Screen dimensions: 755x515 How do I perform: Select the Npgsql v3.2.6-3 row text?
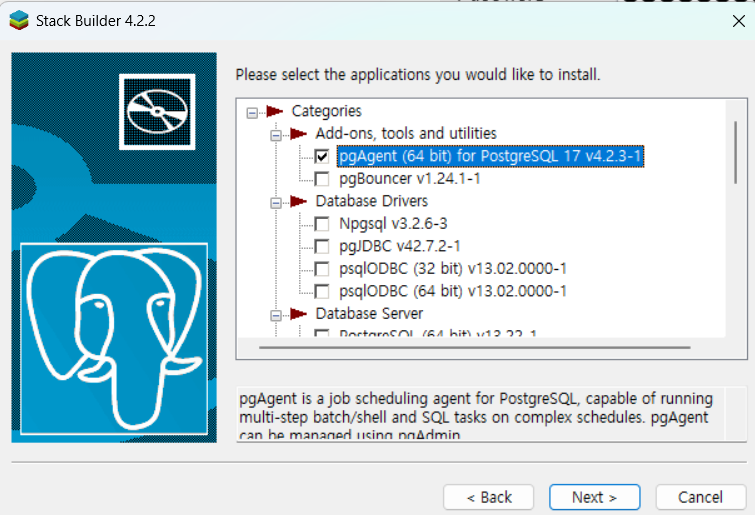(393, 224)
